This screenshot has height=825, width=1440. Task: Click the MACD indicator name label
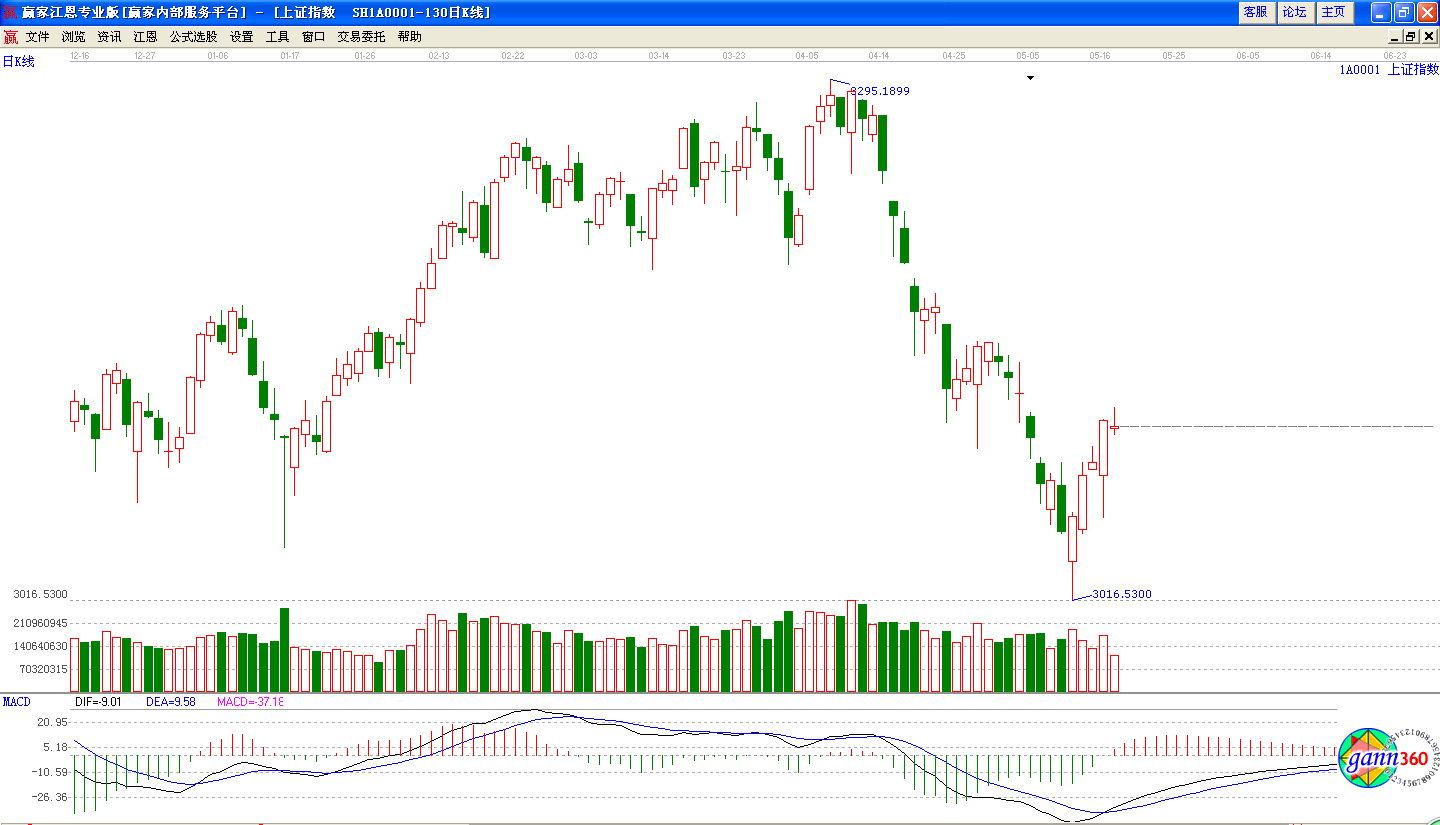(x=16, y=702)
